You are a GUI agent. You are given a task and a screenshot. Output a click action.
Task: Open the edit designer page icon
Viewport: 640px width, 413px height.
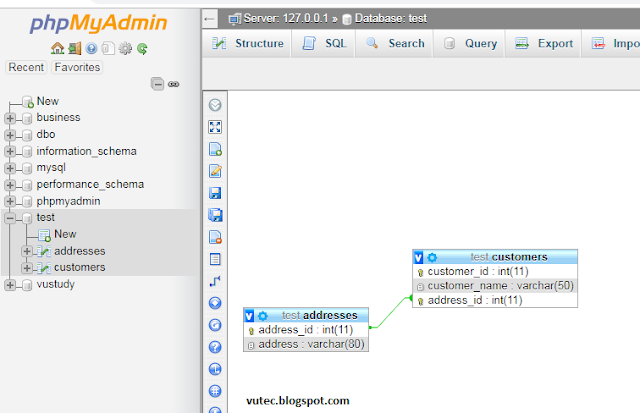click(215, 171)
